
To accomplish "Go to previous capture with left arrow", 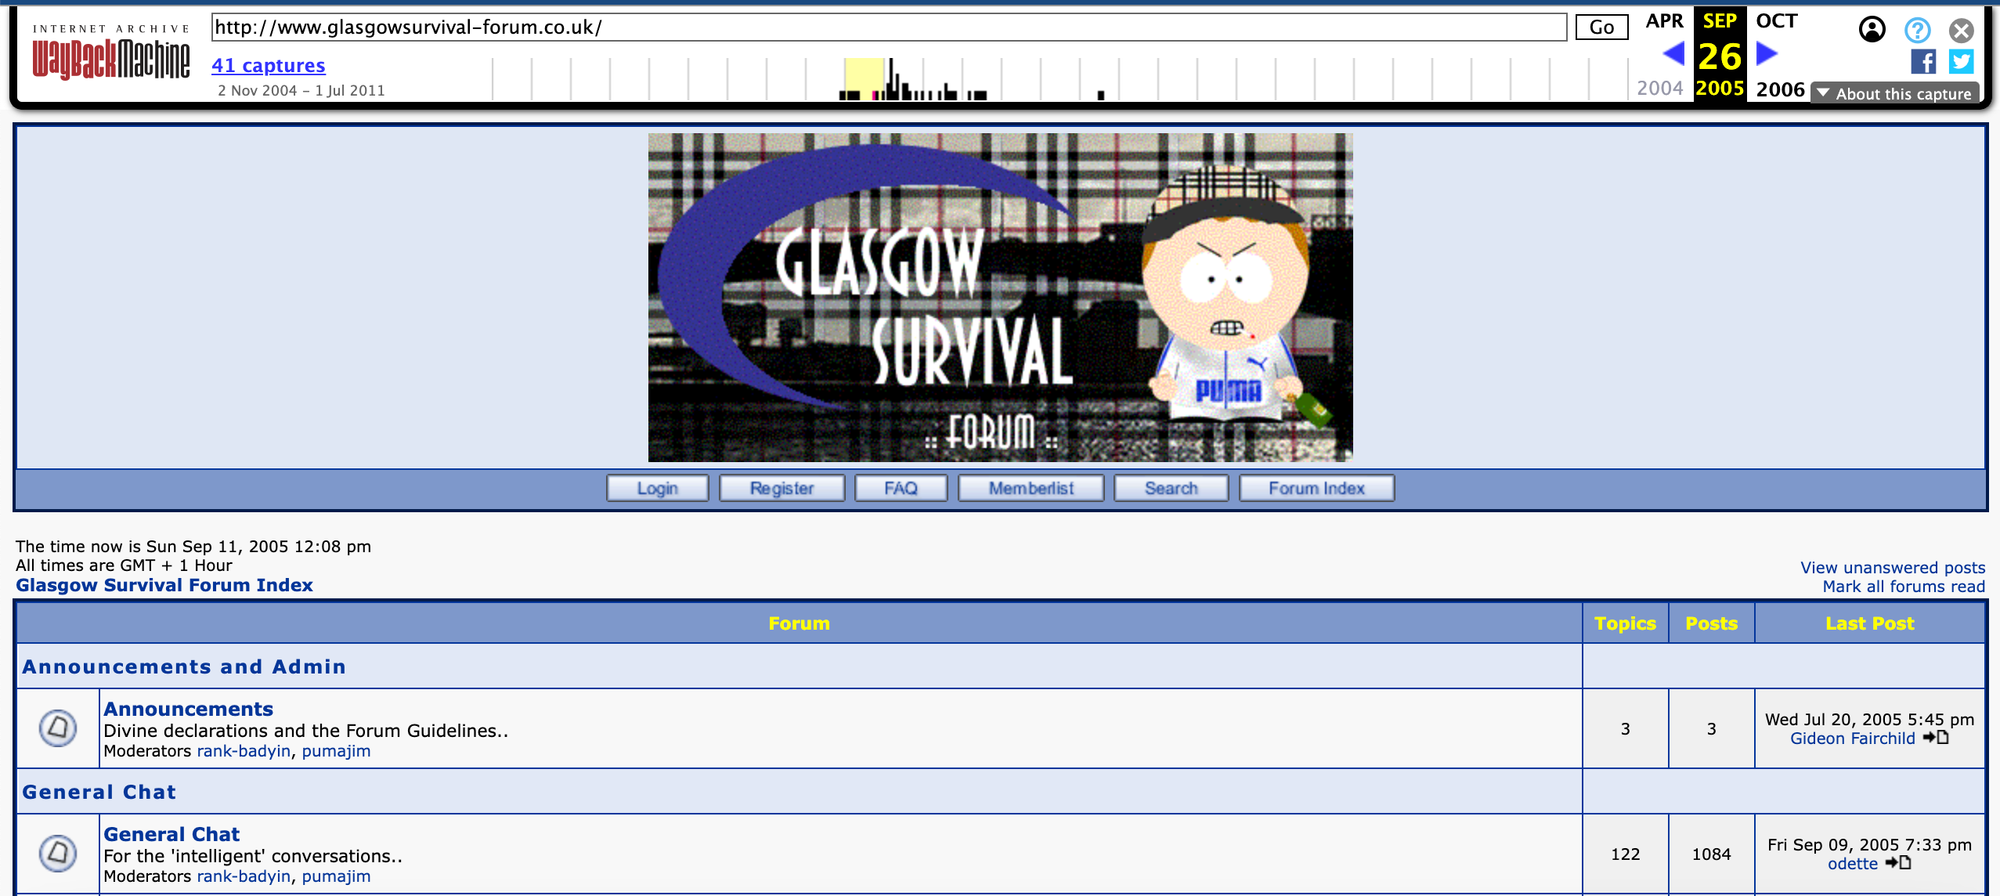I will pyautogui.click(x=1673, y=54).
